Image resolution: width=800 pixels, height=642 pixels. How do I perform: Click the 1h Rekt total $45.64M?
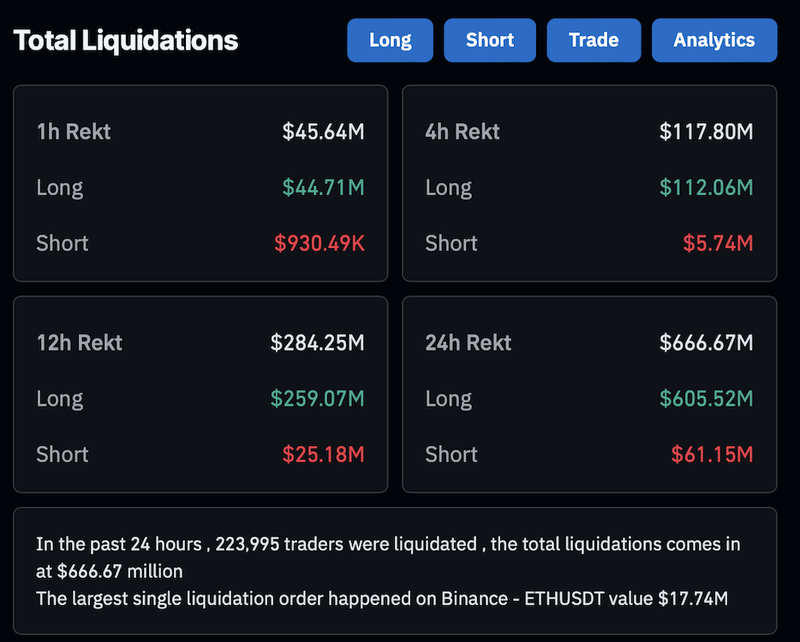point(323,131)
